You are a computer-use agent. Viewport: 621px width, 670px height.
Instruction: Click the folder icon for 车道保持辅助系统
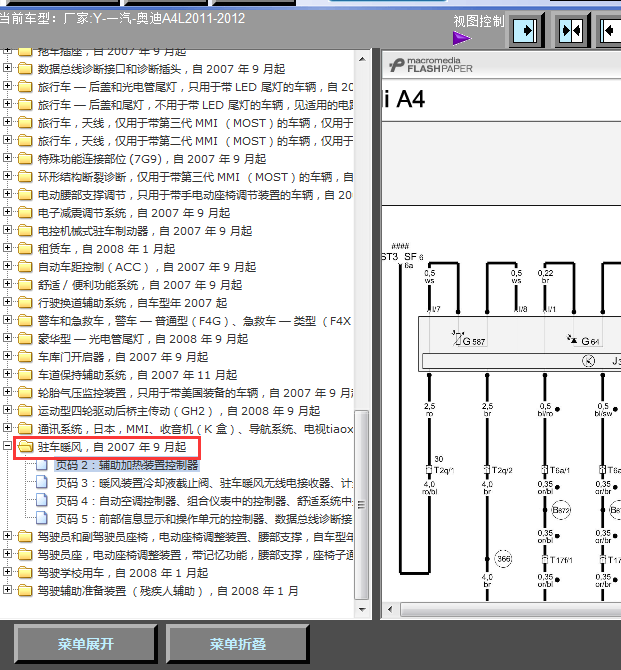pos(25,375)
